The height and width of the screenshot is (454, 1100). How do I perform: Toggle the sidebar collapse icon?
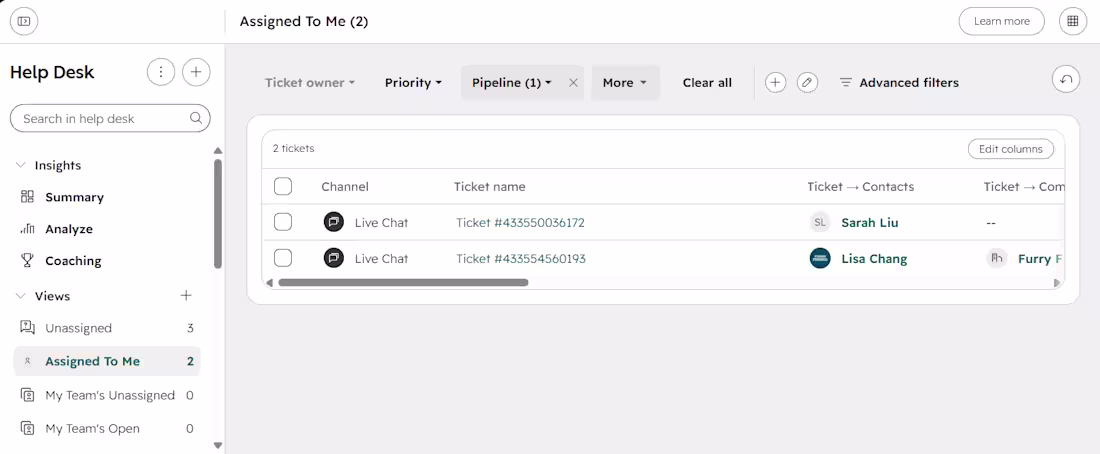pos(24,21)
